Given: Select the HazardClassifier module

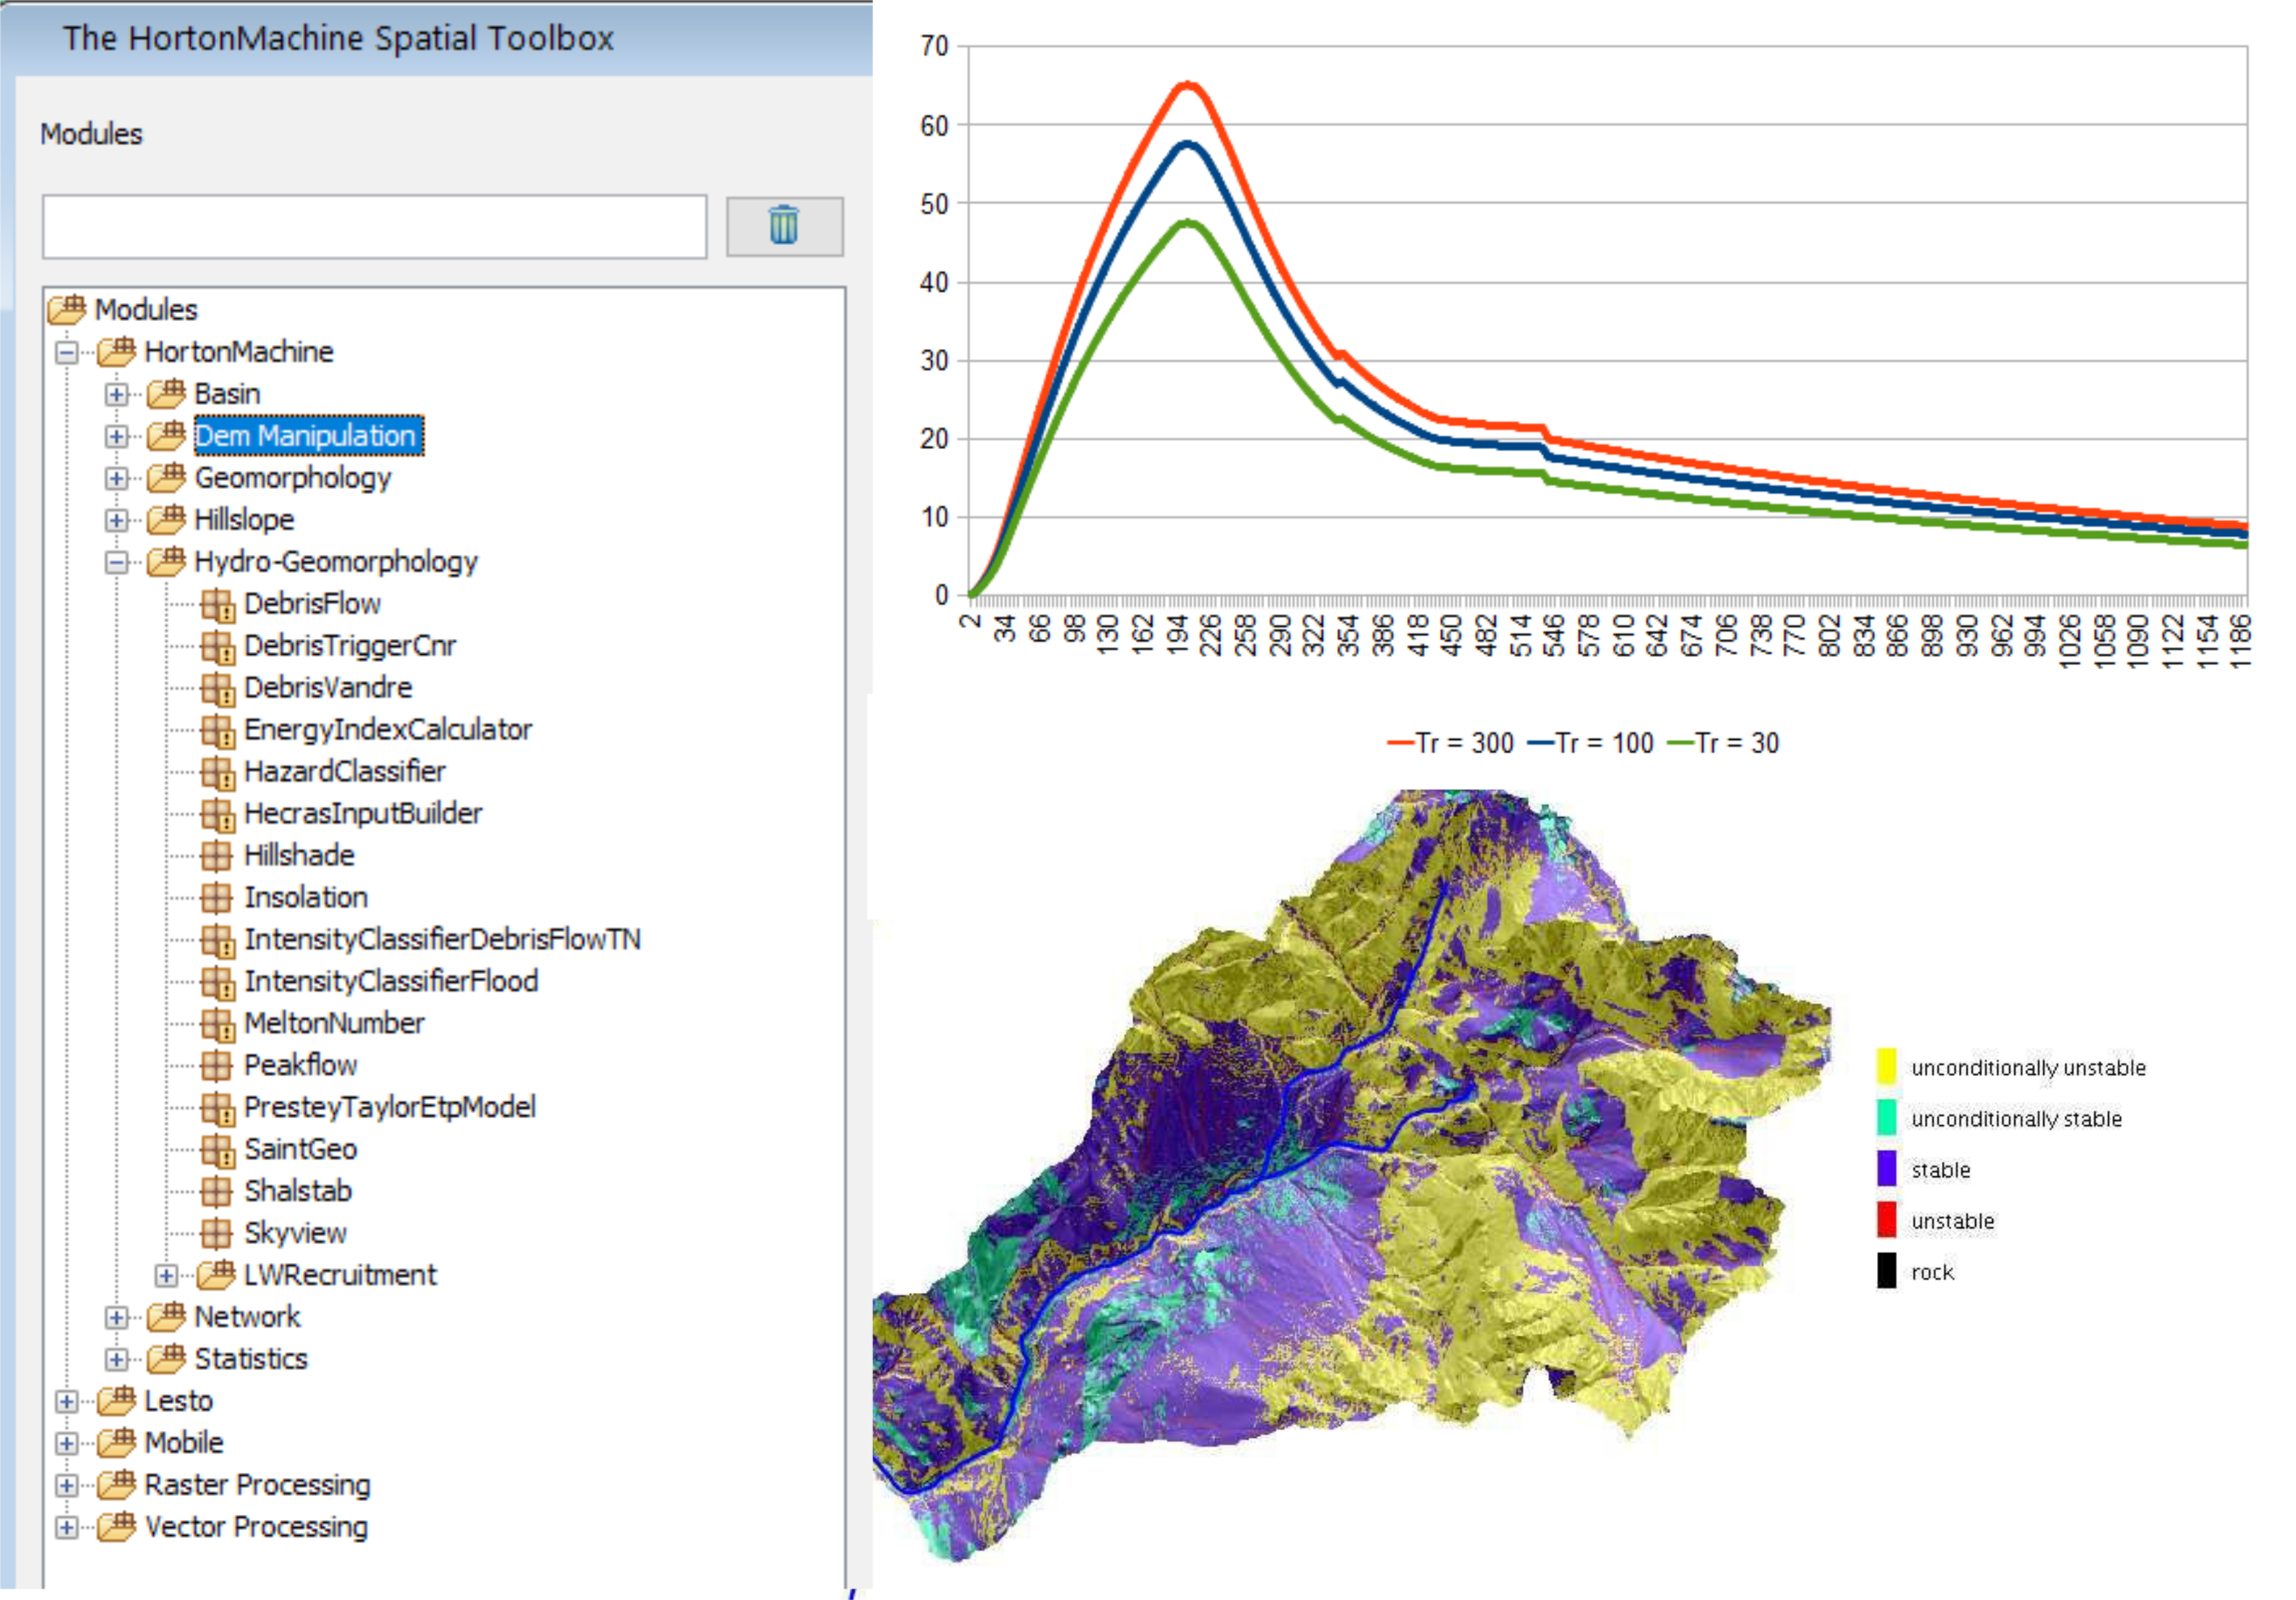Looking at the screenshot, I should 344,772.
